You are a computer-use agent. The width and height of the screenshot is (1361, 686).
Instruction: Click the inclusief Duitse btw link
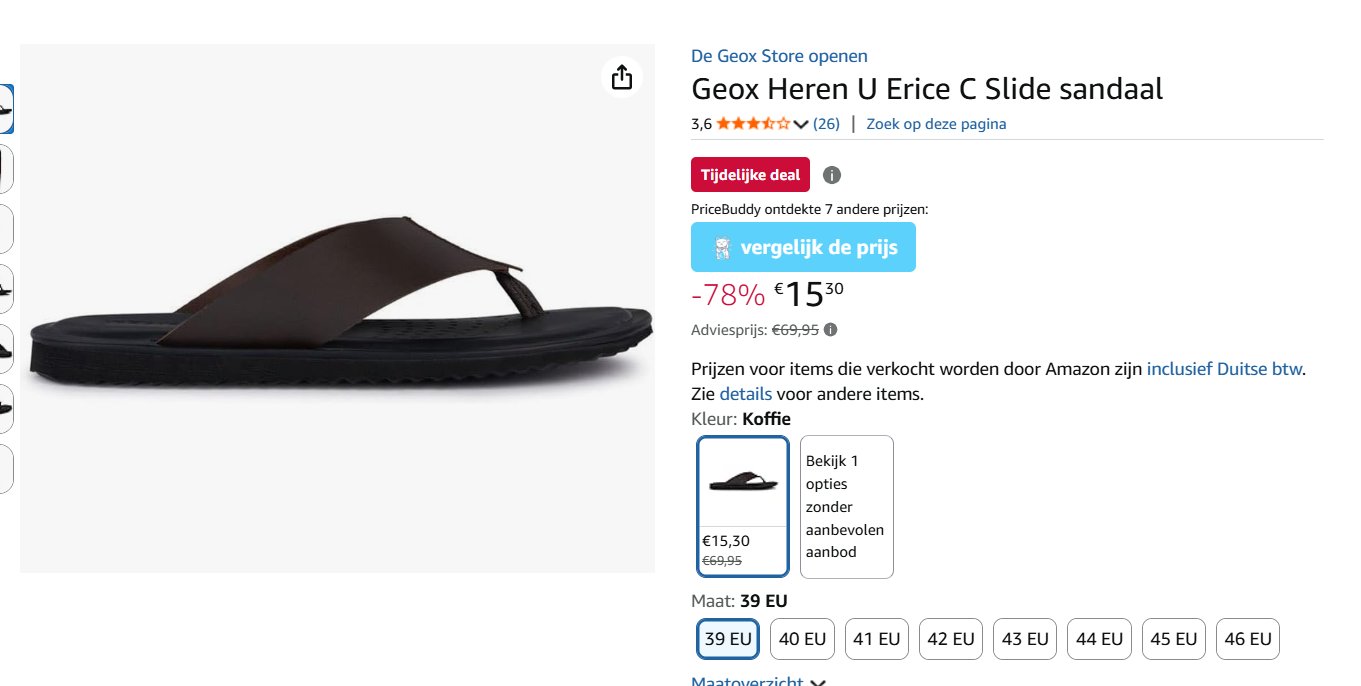coord(1224,368)
